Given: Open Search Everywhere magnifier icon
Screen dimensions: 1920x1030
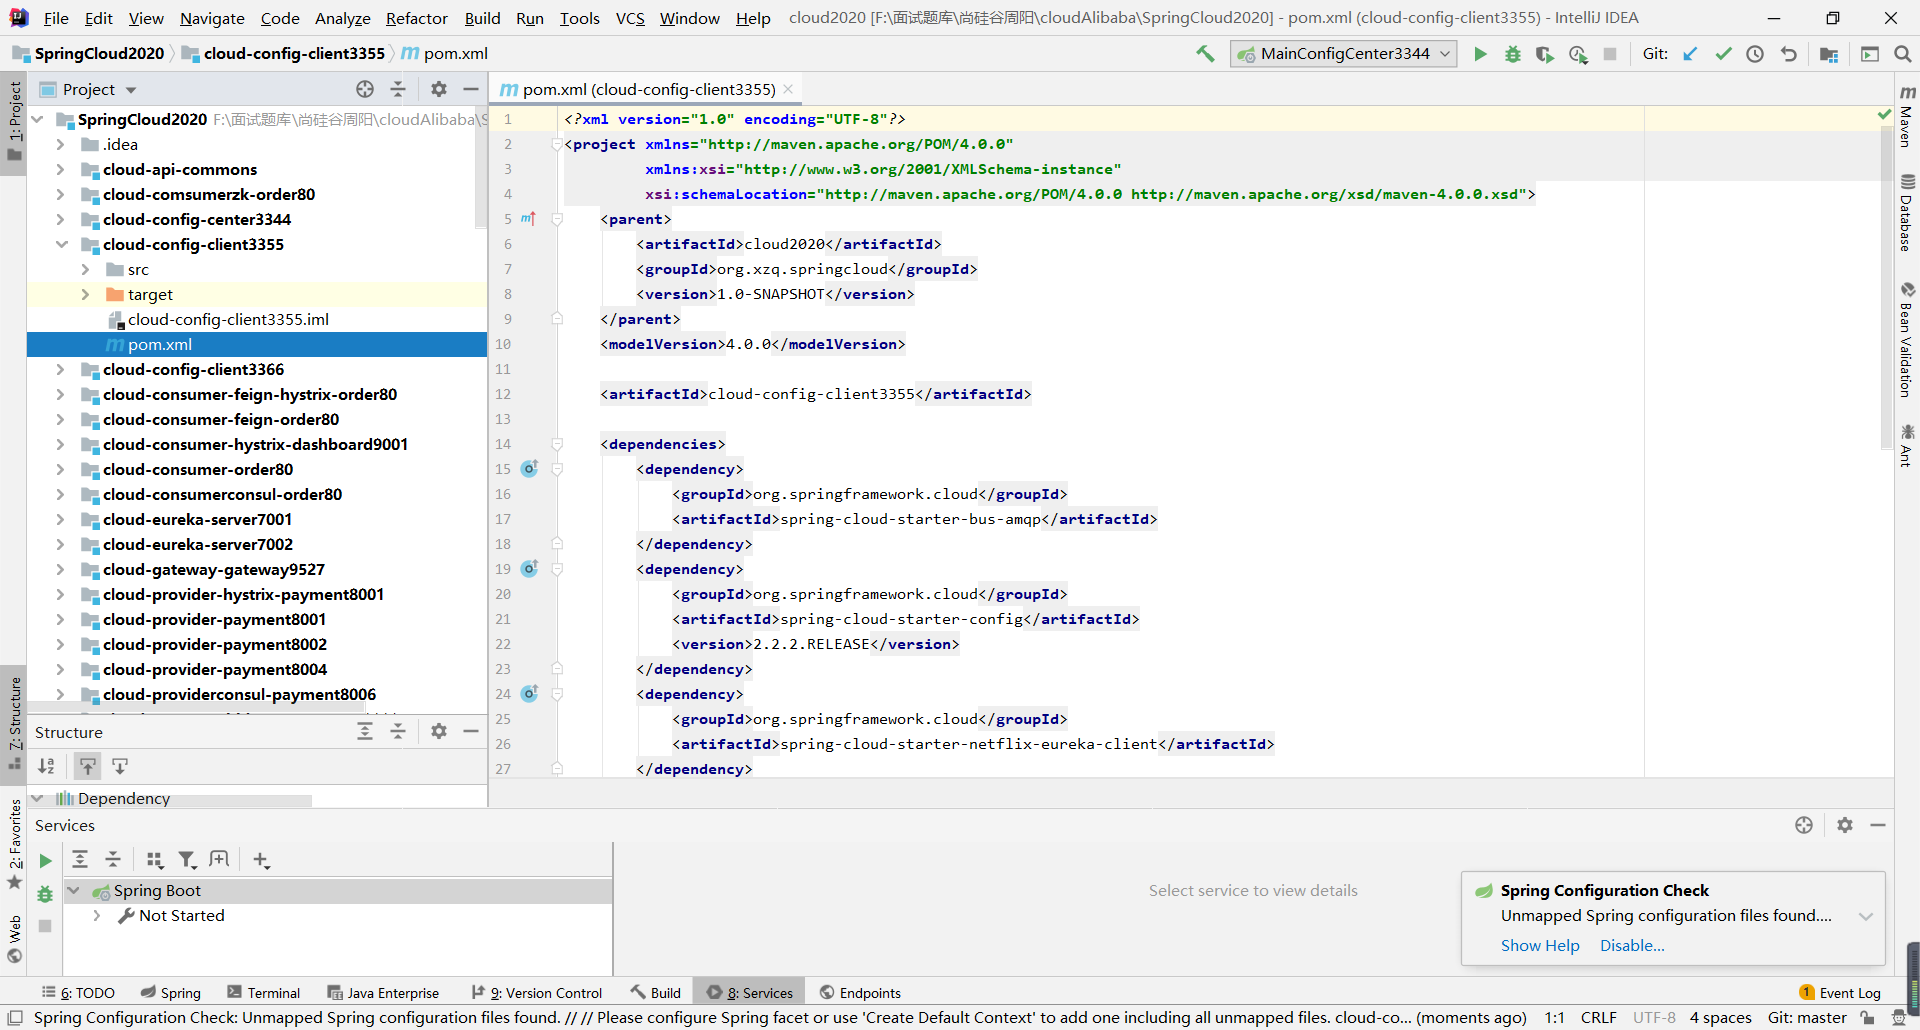Looking at the screenshot, I should coord(1902,54).
